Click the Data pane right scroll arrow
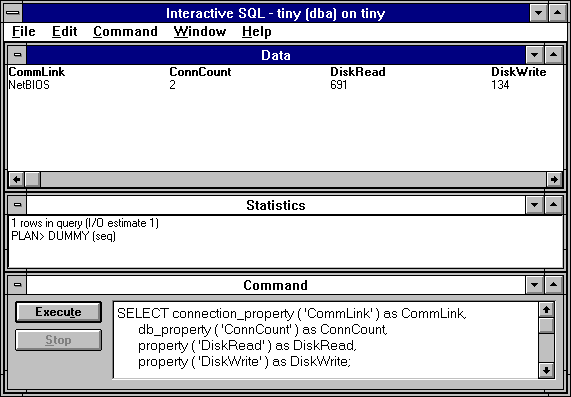The image size is (571, 397). (x=554, y=179)
